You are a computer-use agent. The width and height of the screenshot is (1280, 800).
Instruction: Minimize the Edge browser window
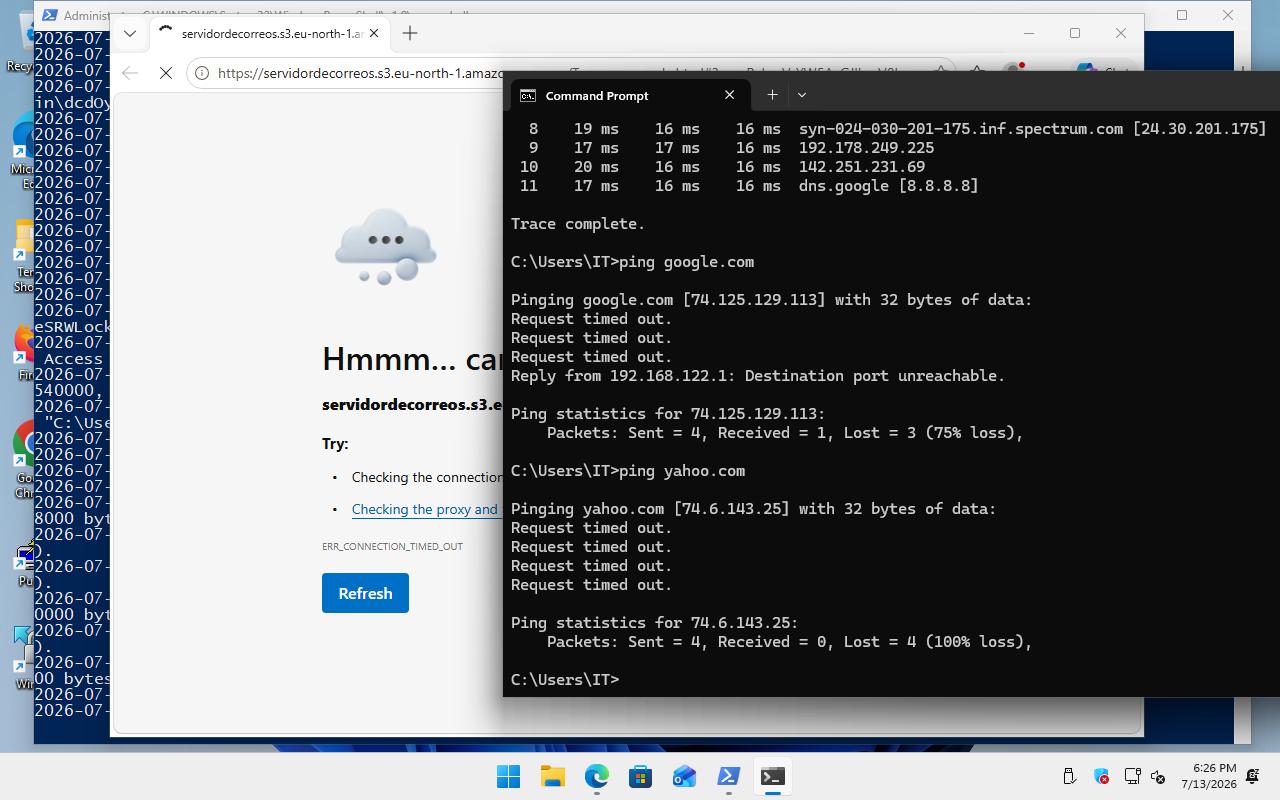point(1029,33)
